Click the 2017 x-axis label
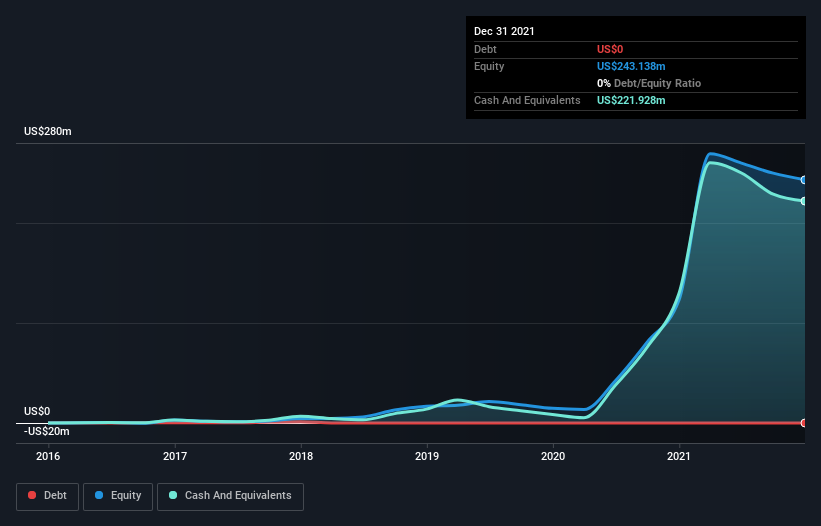 [175, 456]
